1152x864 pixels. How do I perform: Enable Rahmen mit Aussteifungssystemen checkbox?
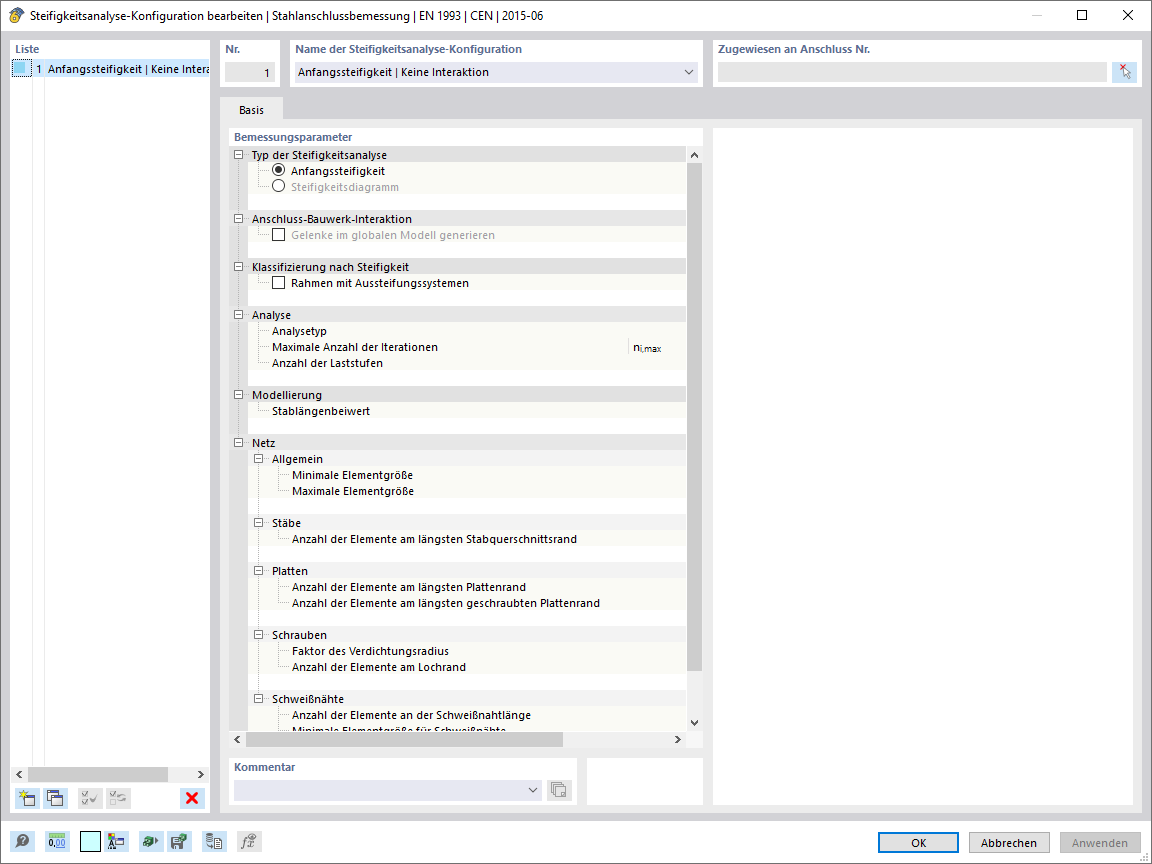[x=278, y=283]
